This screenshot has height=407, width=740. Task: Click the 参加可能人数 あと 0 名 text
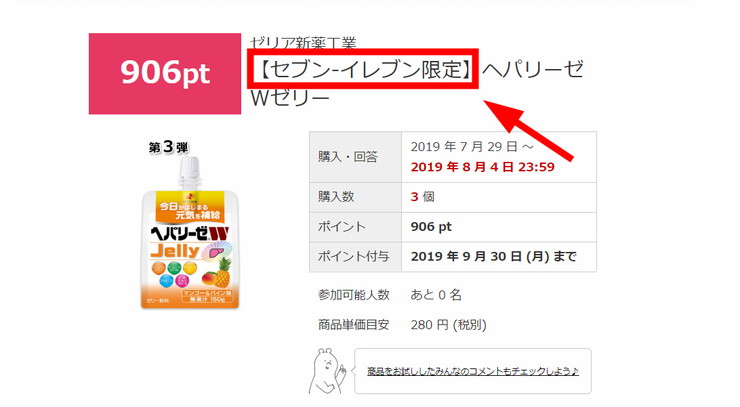pos(390,295)
